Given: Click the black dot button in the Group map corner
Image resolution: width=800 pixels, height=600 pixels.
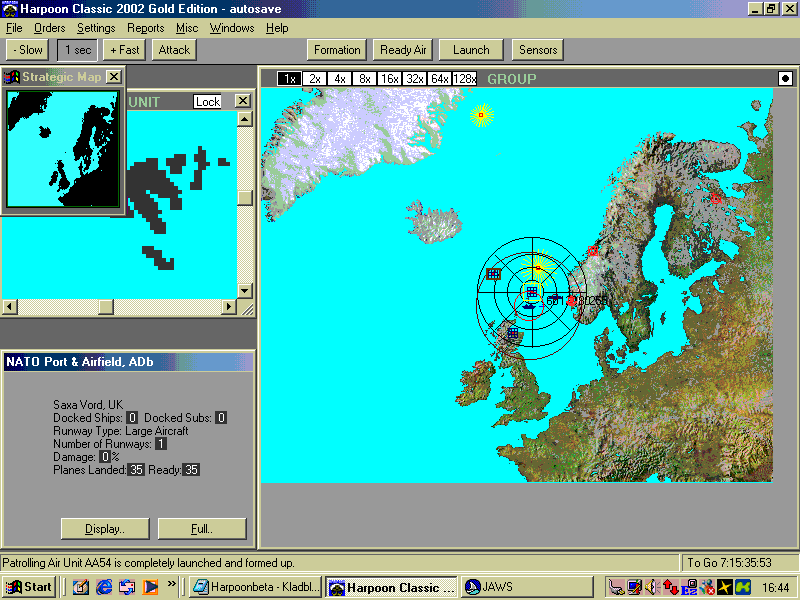Looking at the screenshot, I should [785, 79].
